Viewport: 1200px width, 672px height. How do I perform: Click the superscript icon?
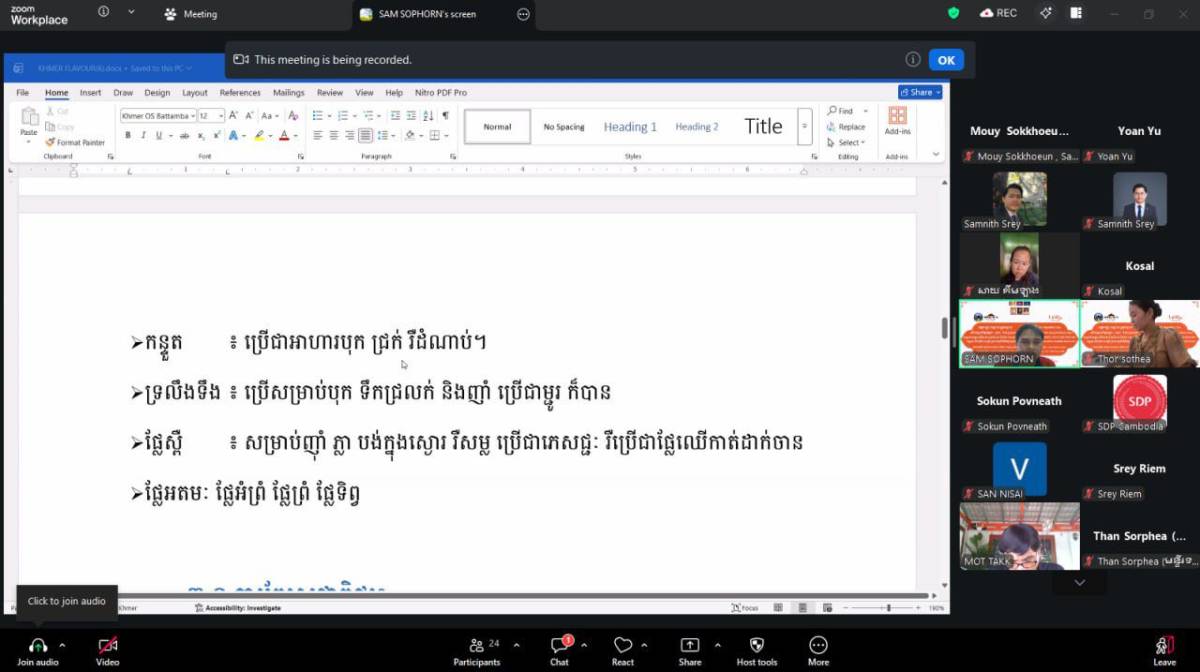pos(217,135)
